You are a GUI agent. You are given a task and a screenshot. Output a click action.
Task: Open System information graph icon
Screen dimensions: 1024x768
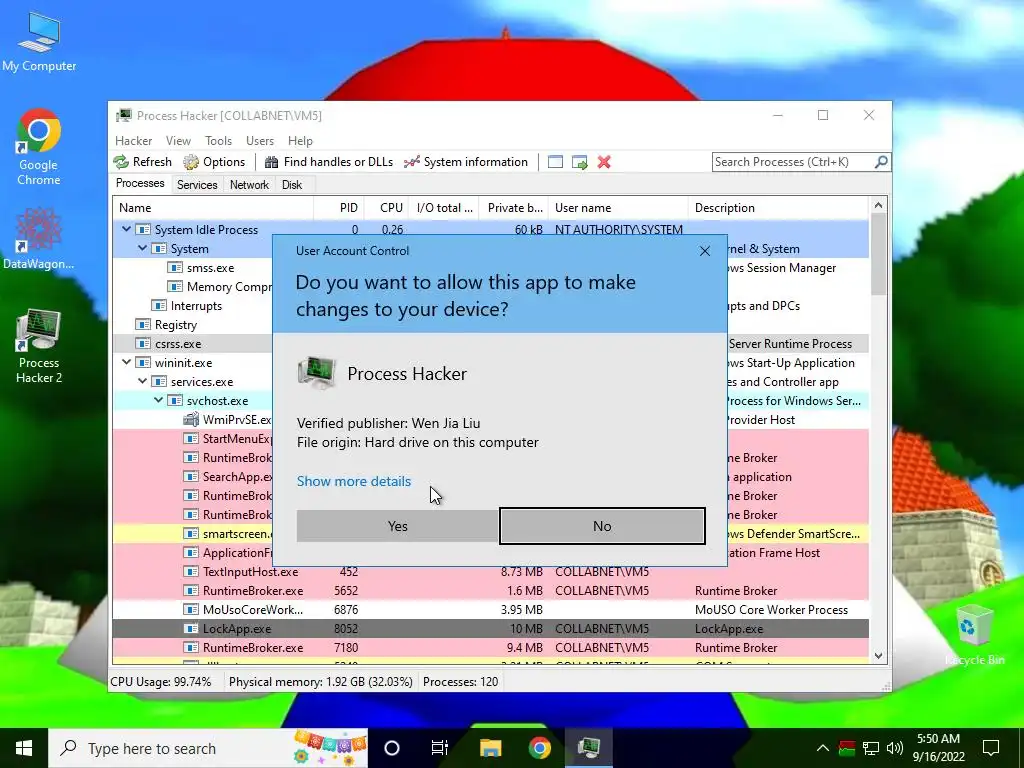point(411,162)
